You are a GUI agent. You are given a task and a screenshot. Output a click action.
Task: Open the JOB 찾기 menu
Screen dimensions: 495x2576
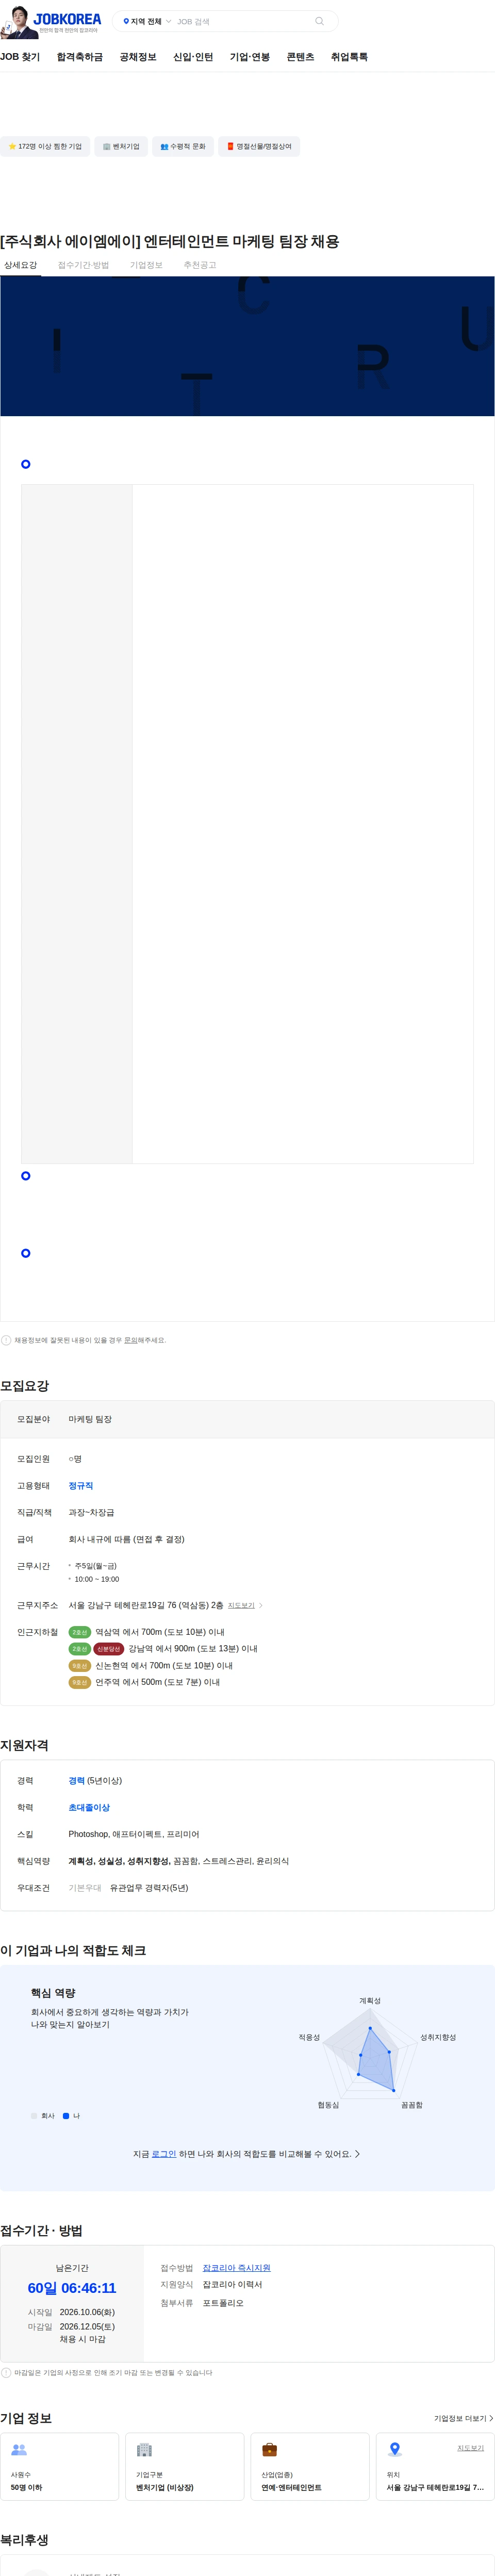coord(20,57)
